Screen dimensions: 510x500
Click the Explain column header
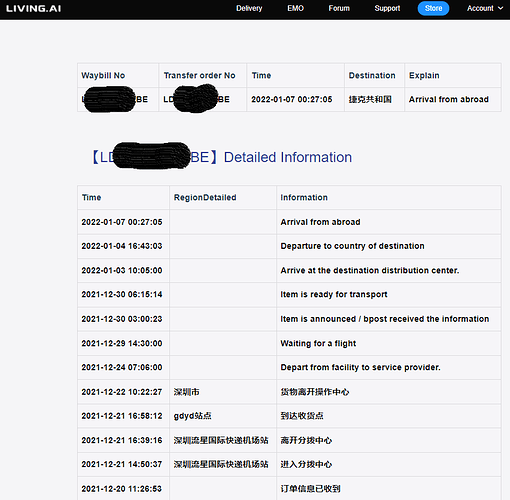[x=424, y=75]
